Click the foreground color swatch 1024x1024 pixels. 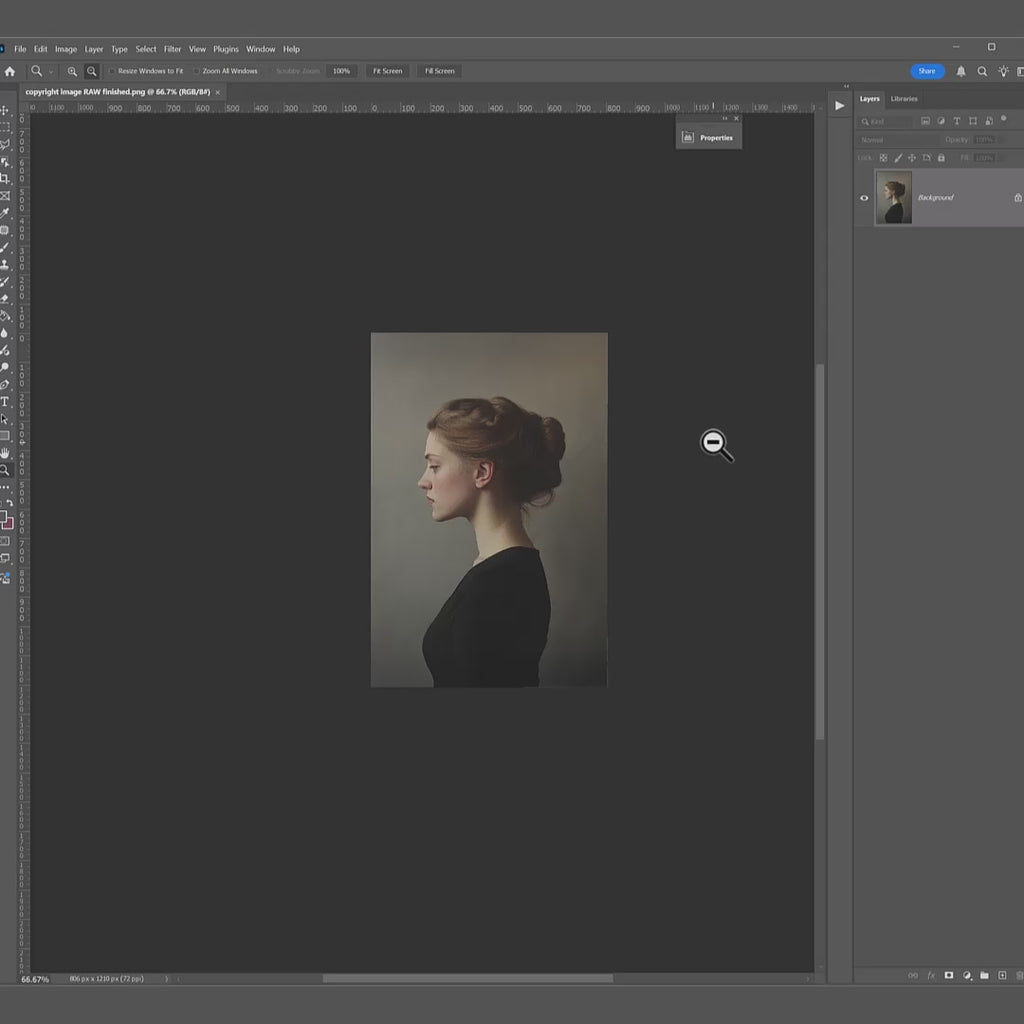(3, 517)
